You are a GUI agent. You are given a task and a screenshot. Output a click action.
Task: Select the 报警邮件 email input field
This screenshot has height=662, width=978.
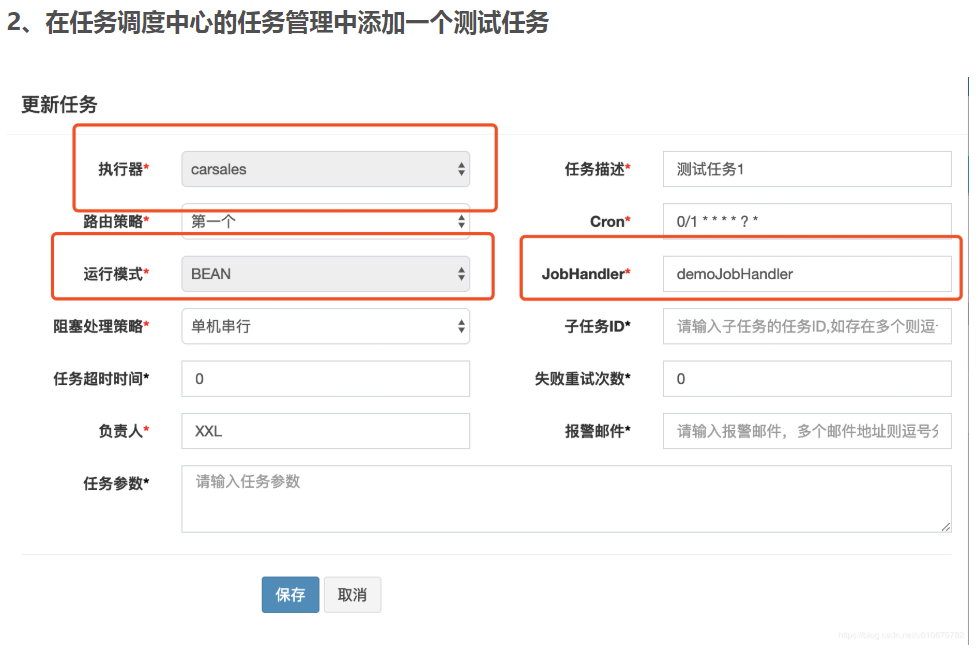click(806, 431)
